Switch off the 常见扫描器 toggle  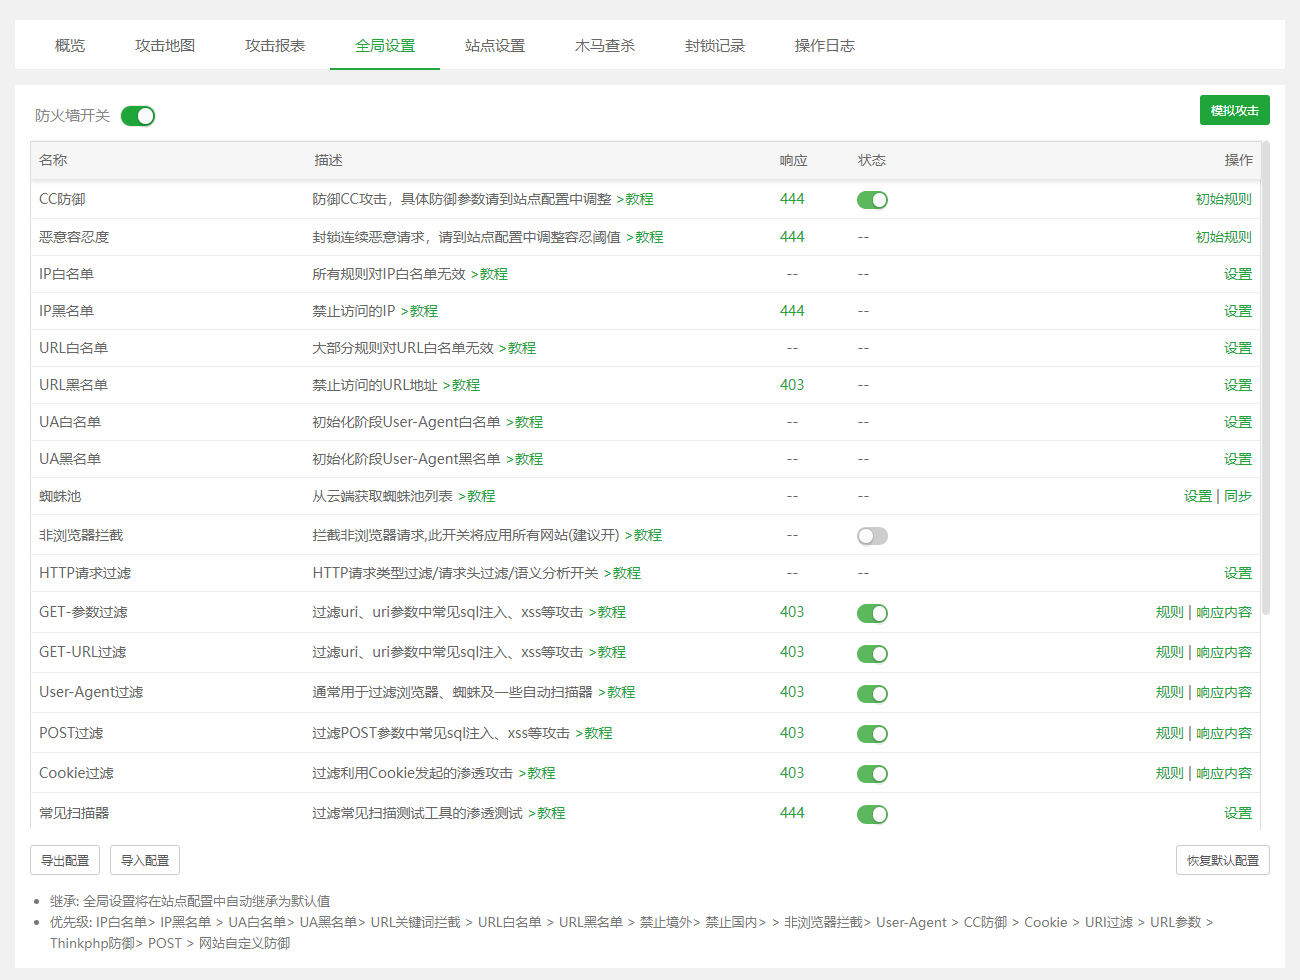pyautogui.click(x=872, y=814)
